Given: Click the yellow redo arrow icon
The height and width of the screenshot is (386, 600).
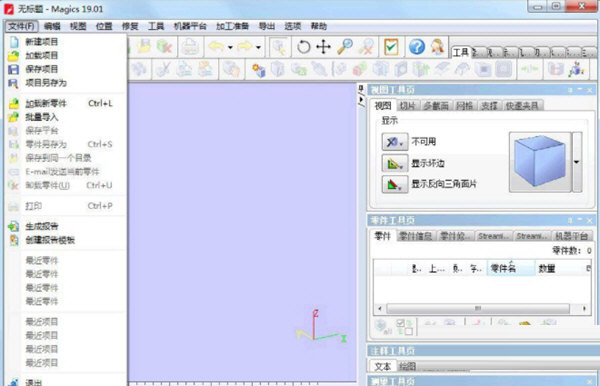Looking at the screenshot, I should [x=245, y=47].
